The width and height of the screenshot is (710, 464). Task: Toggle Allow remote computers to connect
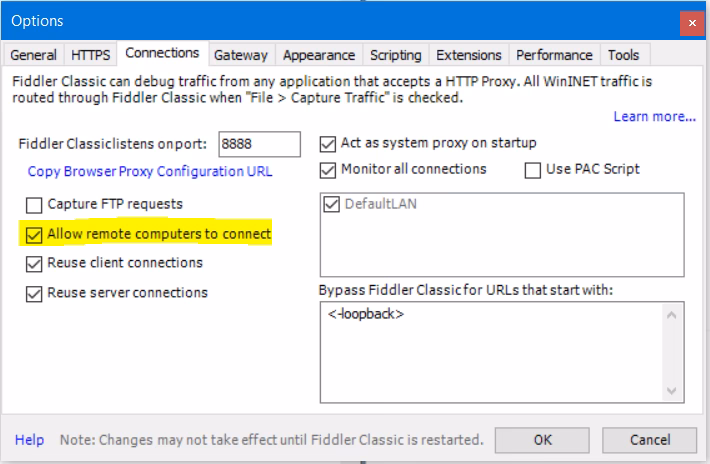pos(34,235)
